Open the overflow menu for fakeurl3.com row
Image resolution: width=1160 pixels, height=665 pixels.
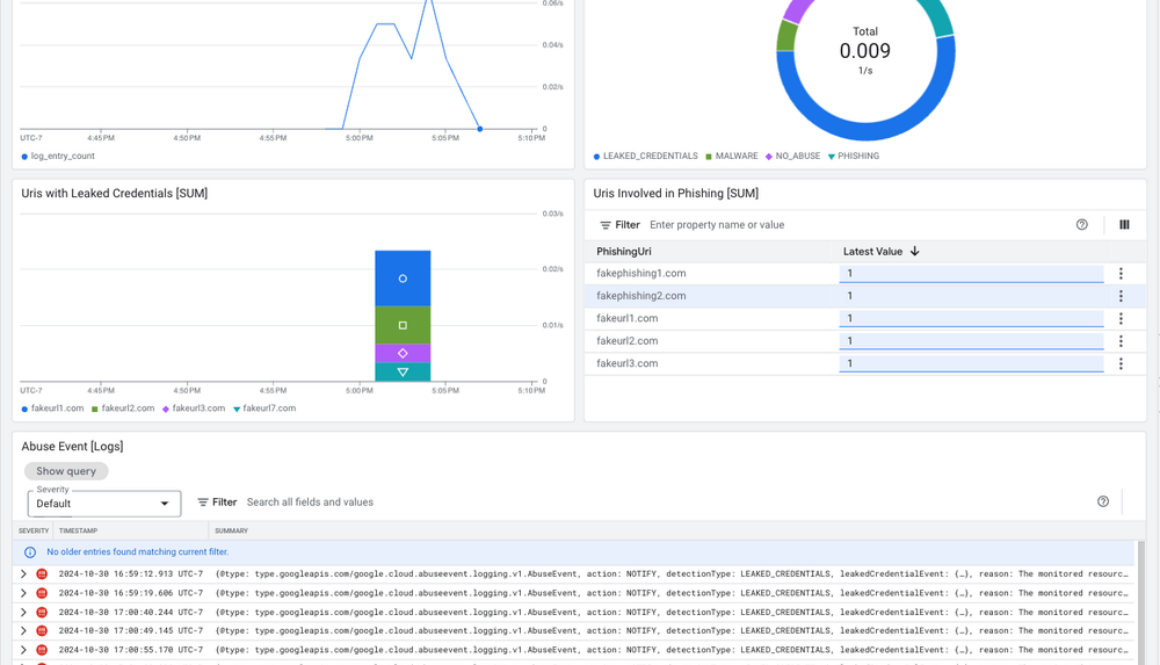pyautogui.click(x=1121, y=363)
